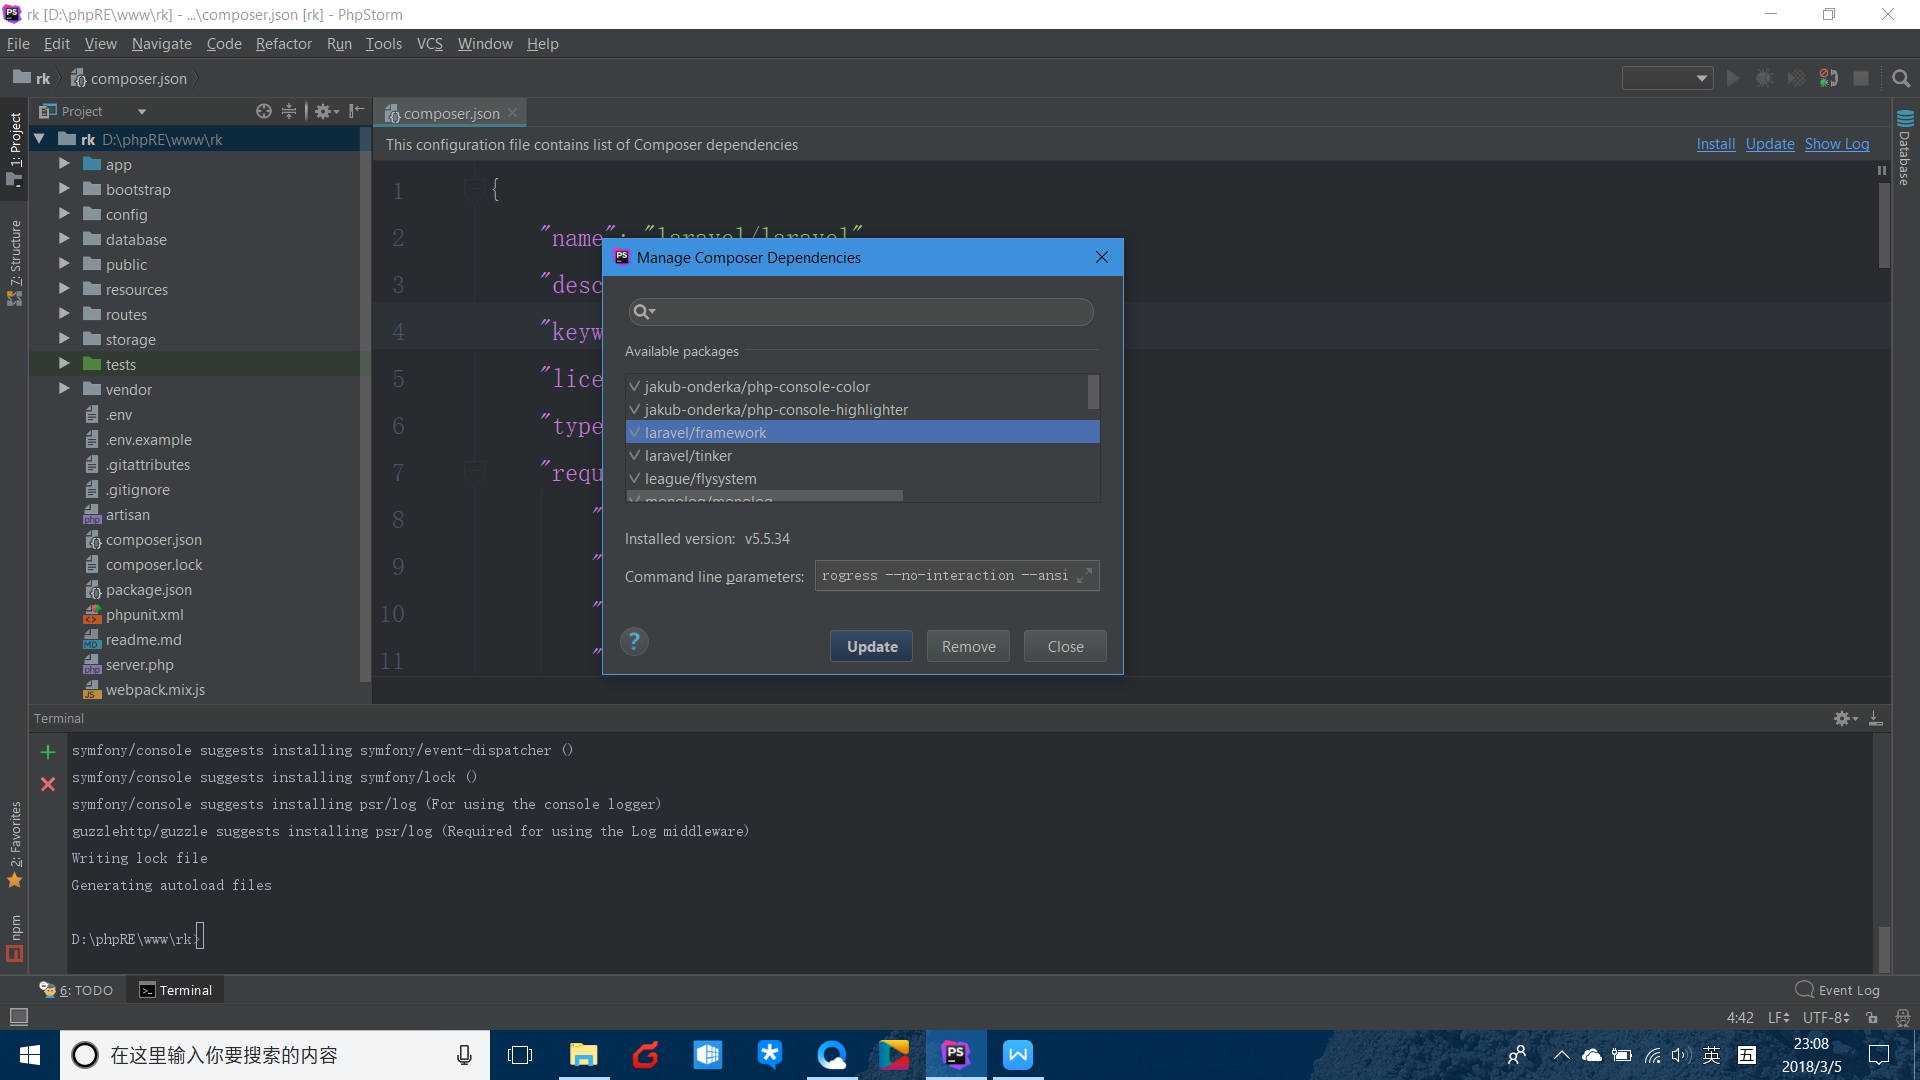This screenshot has width=1920, height=1080.
Task: Click the Run with Coverage icon
Action: point(1797,79)
